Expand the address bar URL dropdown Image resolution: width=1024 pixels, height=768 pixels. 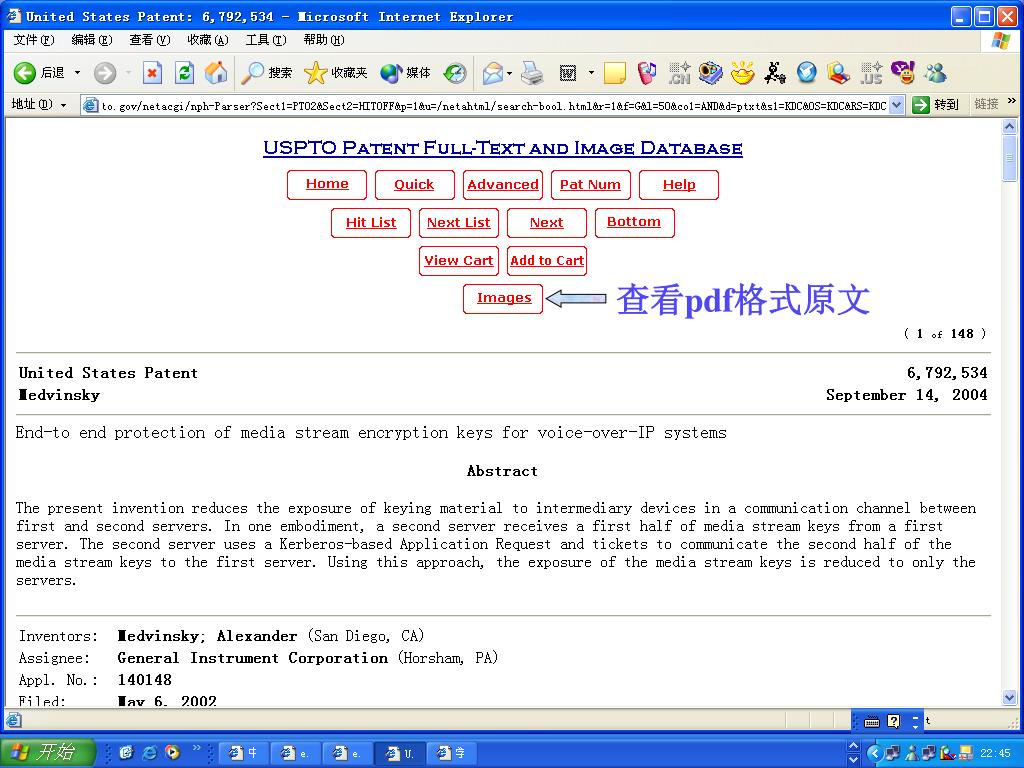(x=897, y=104)
